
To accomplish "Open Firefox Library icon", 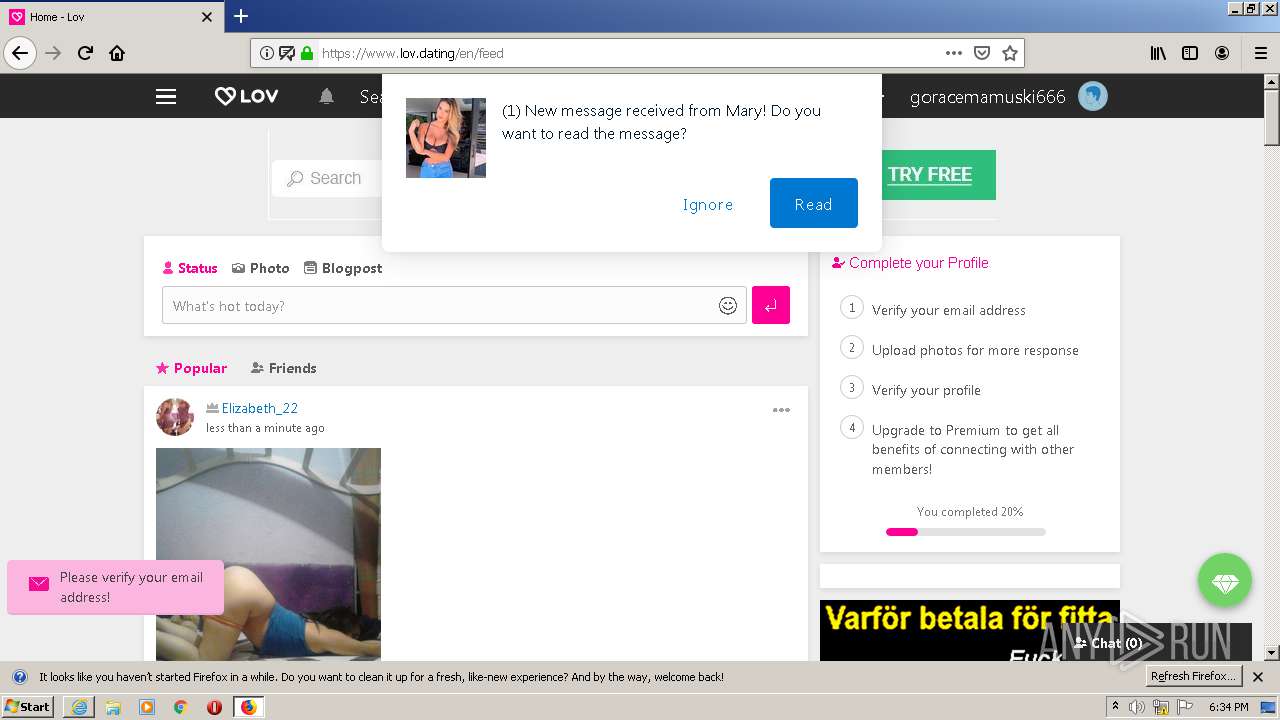I will point(1158,53).
